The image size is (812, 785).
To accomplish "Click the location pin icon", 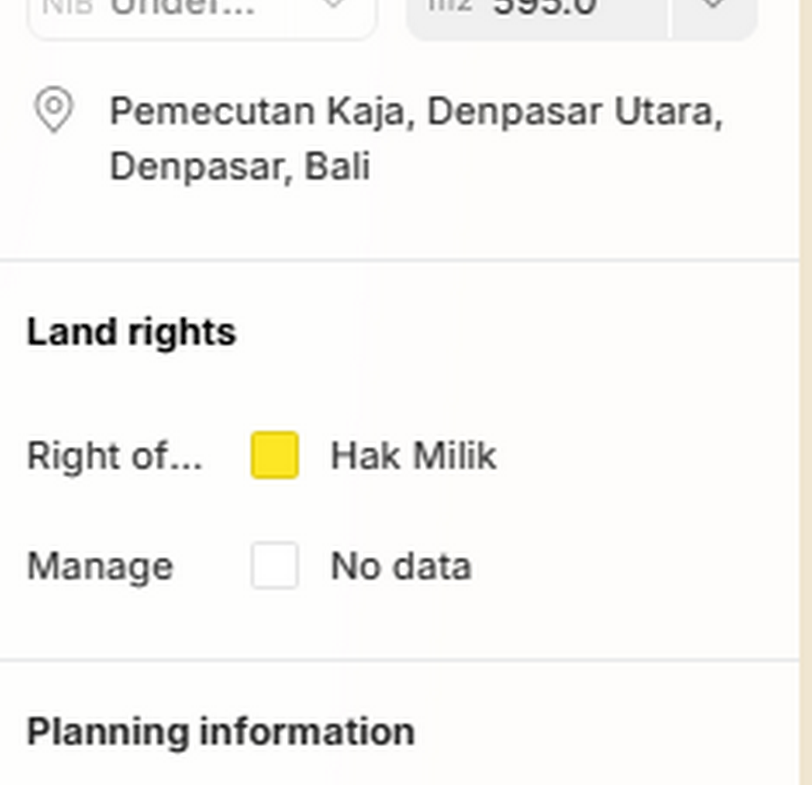I will pyautogui.click(x=54, y=109).
